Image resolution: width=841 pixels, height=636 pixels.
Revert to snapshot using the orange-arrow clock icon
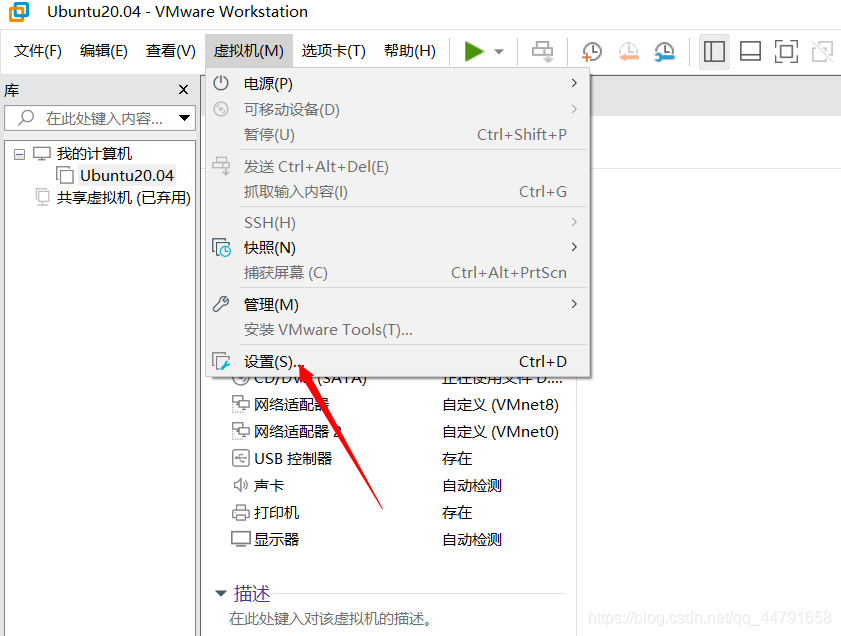pos(628,52)
